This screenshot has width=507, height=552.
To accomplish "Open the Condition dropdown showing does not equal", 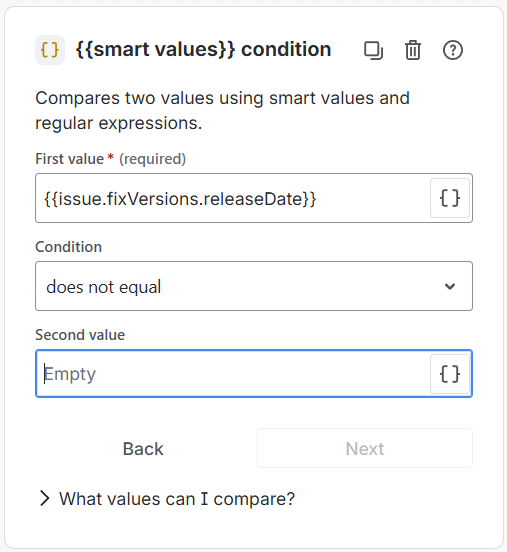I will 254,286.
